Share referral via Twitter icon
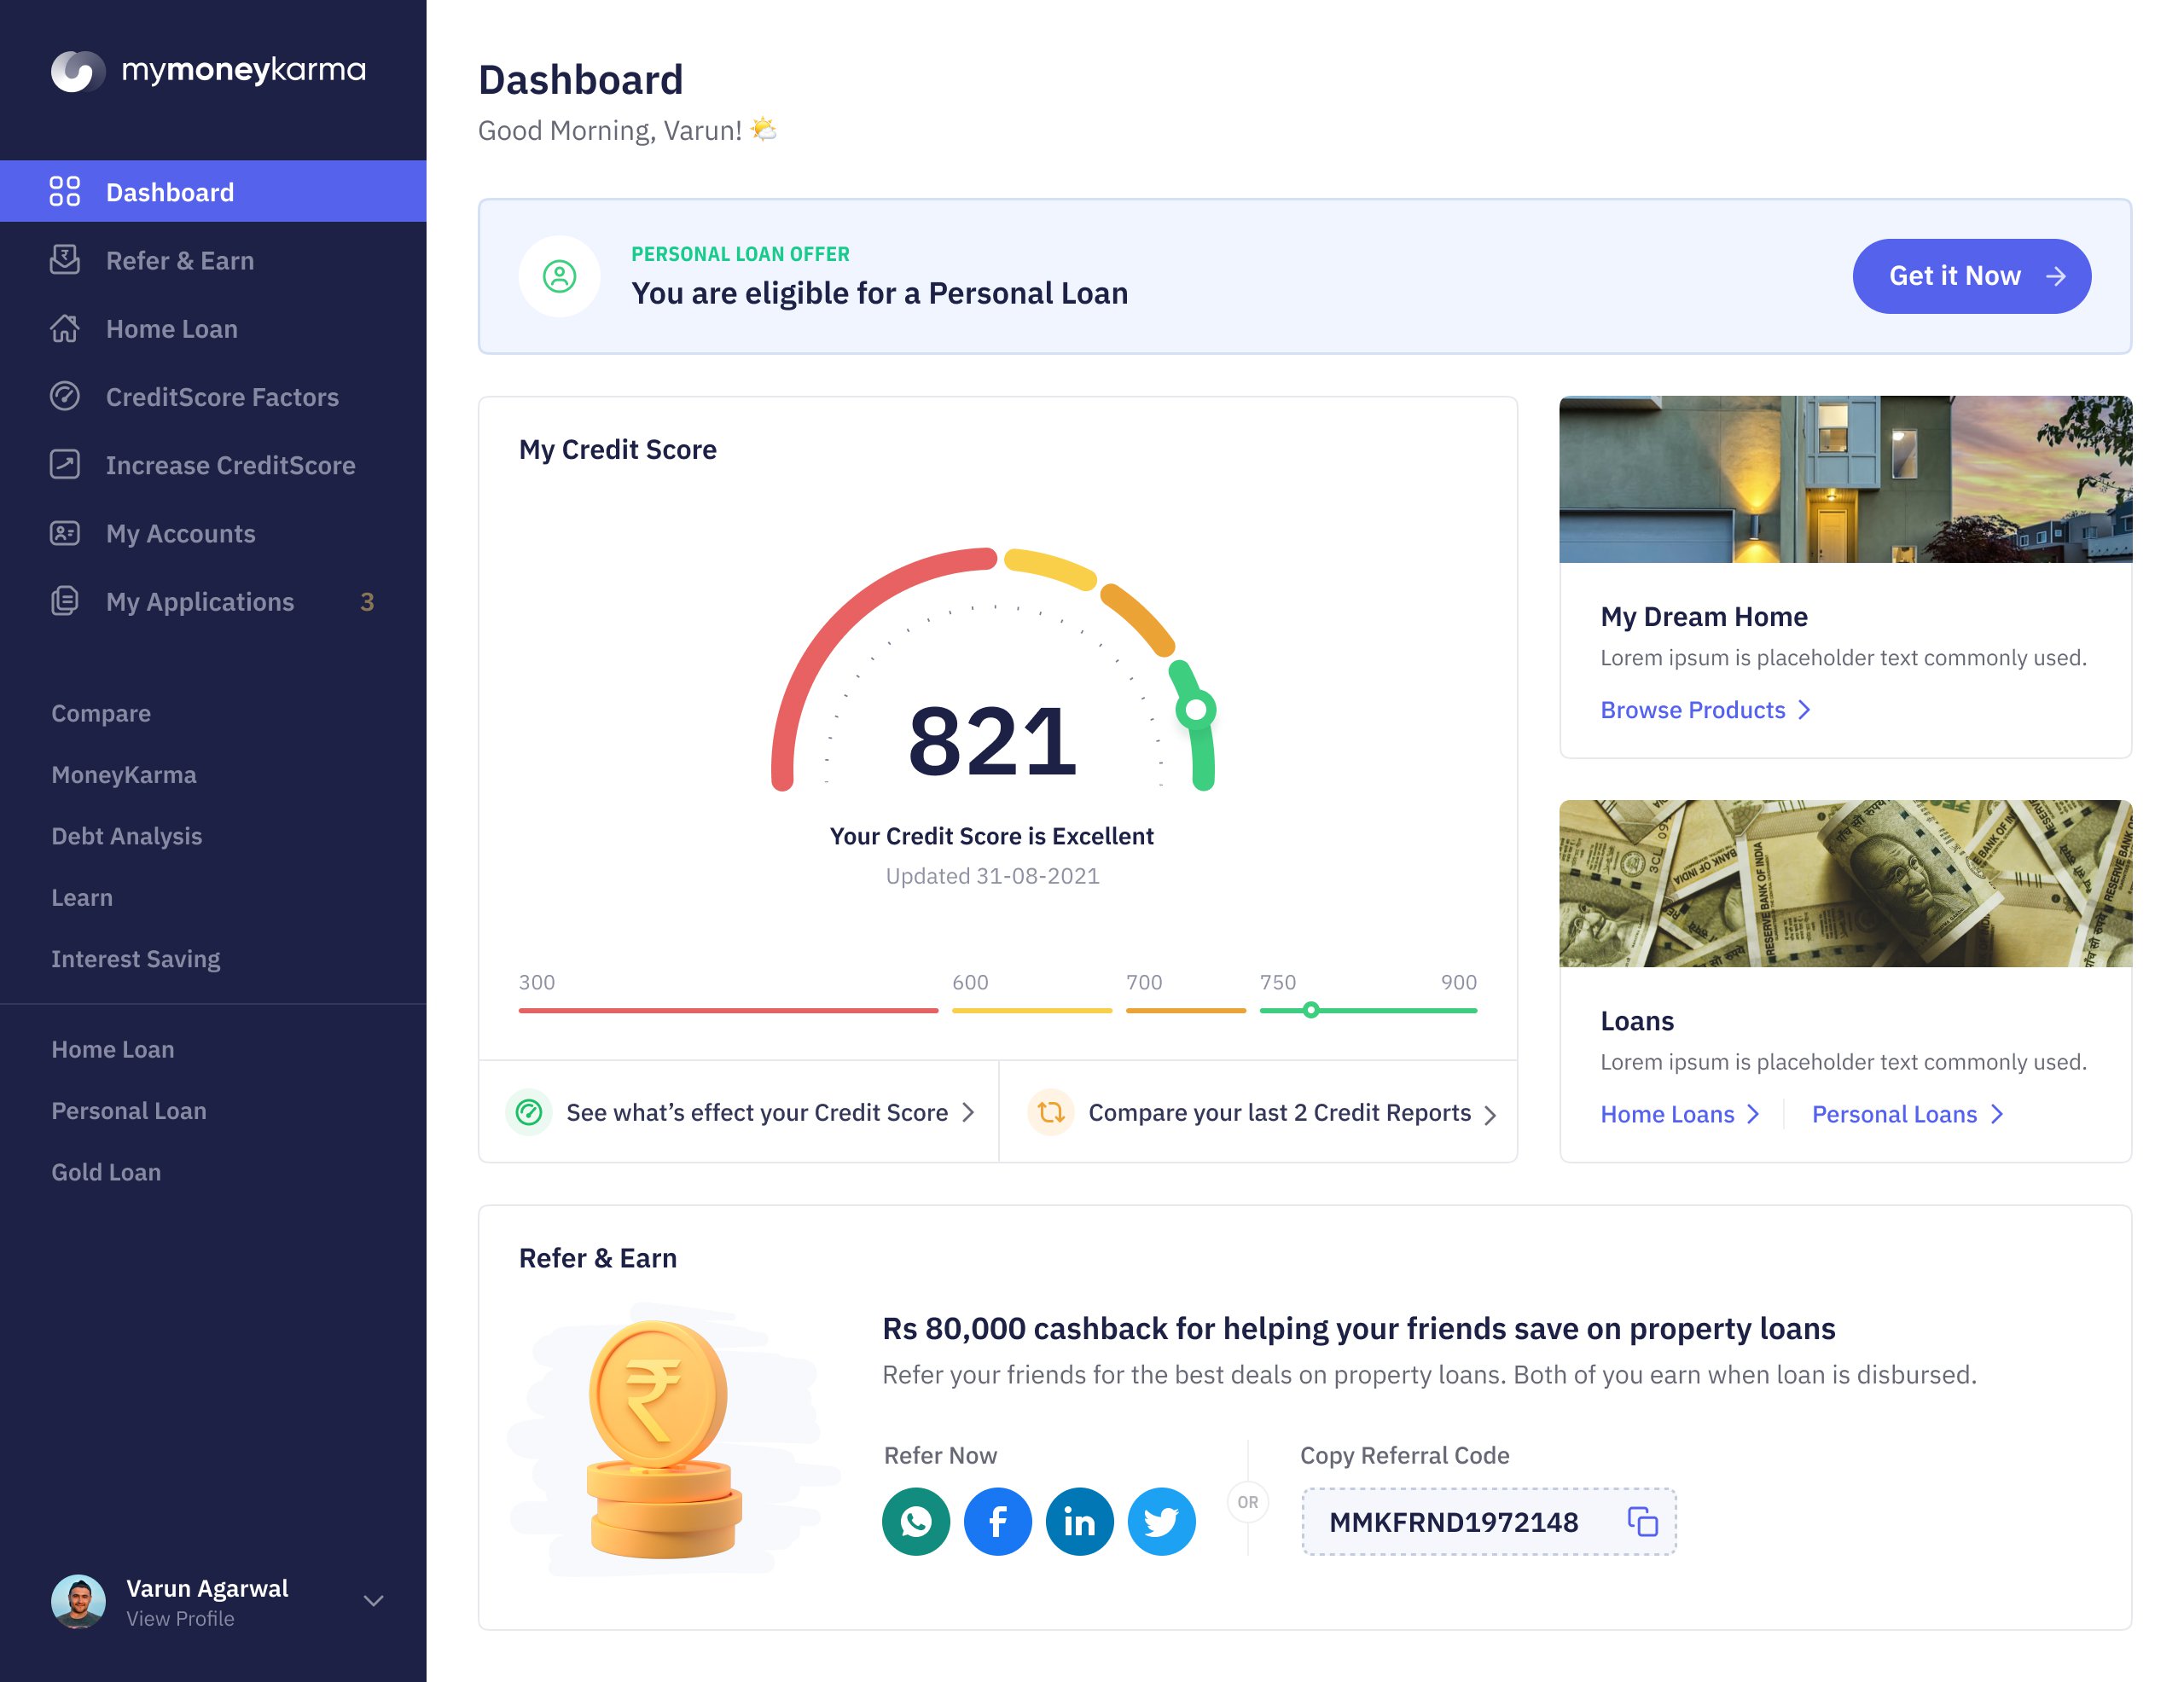 click(1161, 1521)
